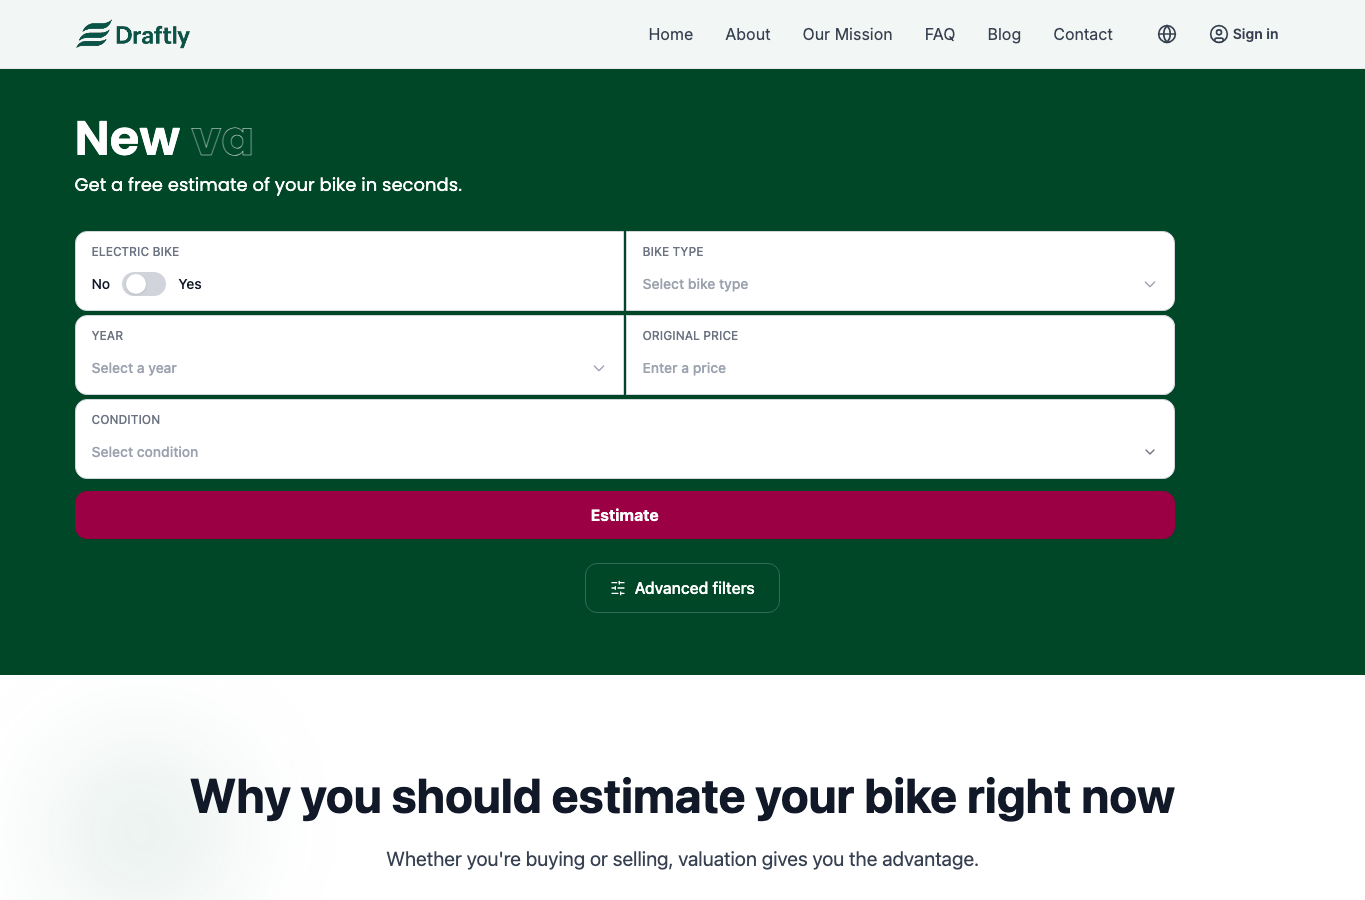
Task: Open the Contact page
Action: [1083, 34]
